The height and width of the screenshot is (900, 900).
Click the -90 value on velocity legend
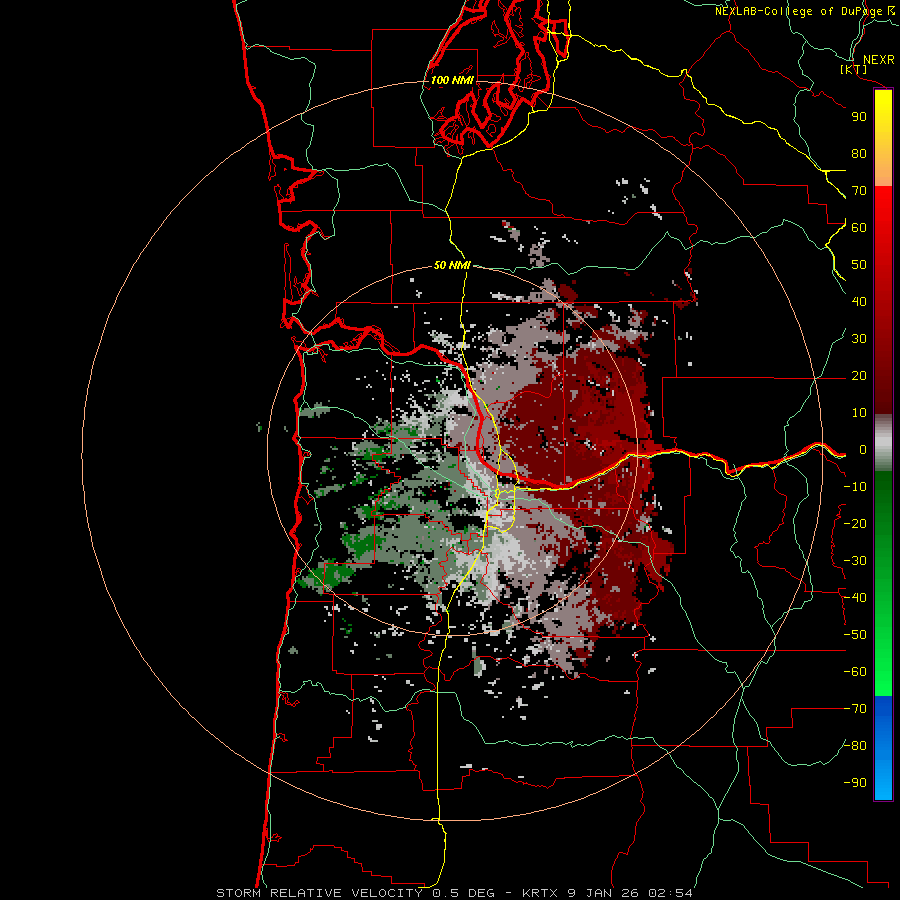[x=855, y=783]
